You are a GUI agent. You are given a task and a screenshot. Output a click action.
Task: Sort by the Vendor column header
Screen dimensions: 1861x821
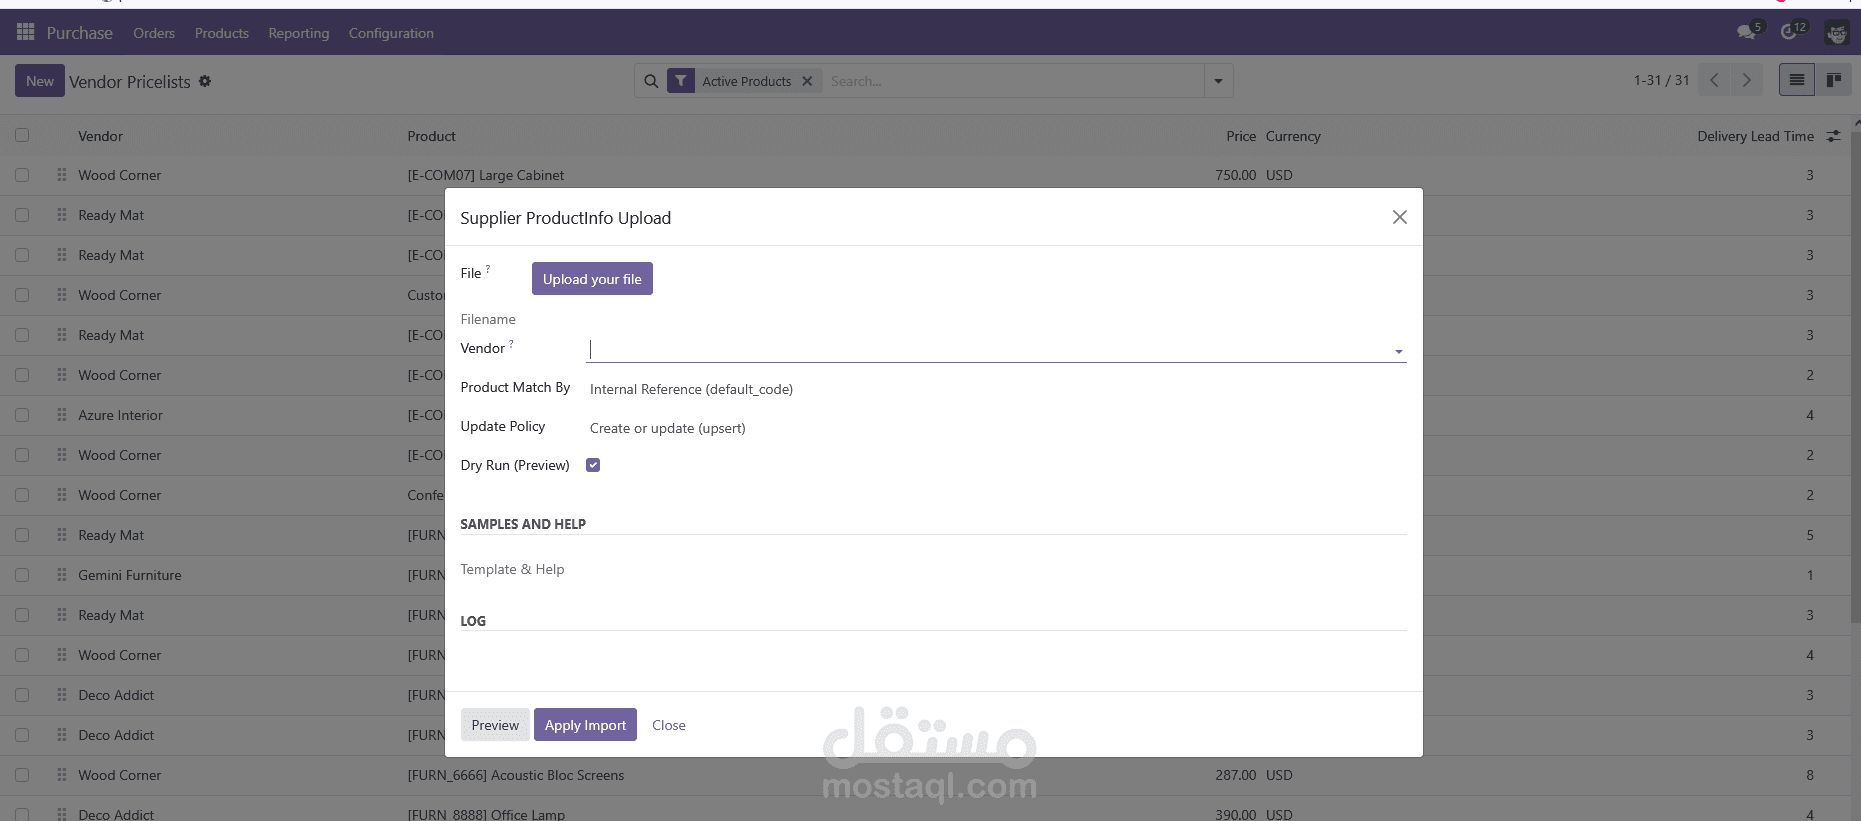(x=101, y=136)
